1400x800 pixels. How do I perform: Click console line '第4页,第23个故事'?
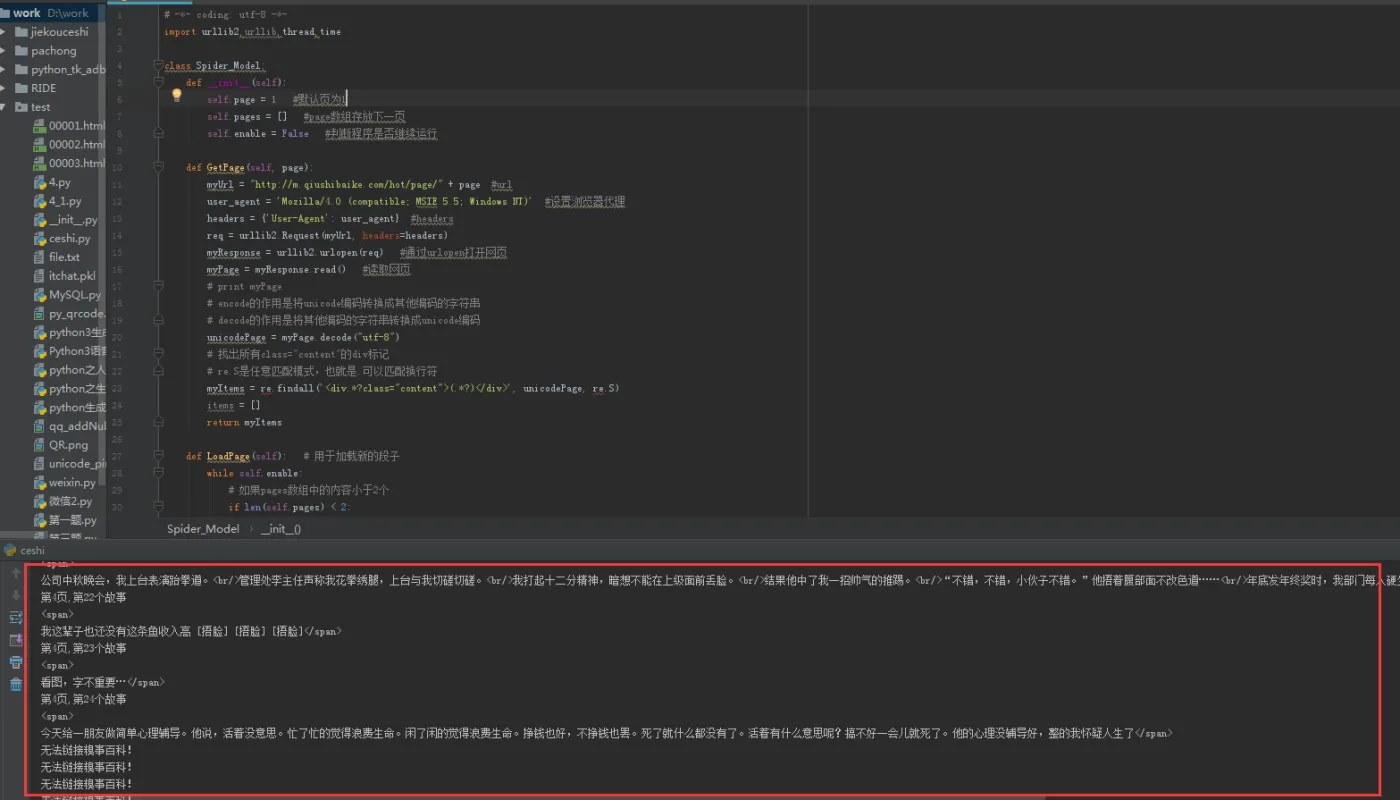83,648
